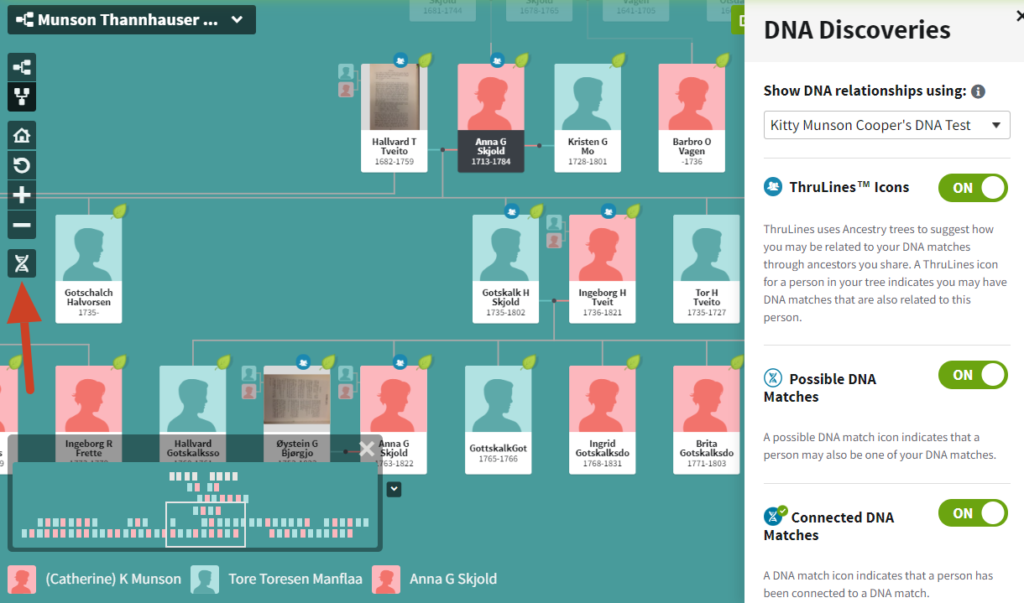The image size is (1024, 603).
Task: Select Barbro O Vagen person card
Action: click(x=692, y=118)
